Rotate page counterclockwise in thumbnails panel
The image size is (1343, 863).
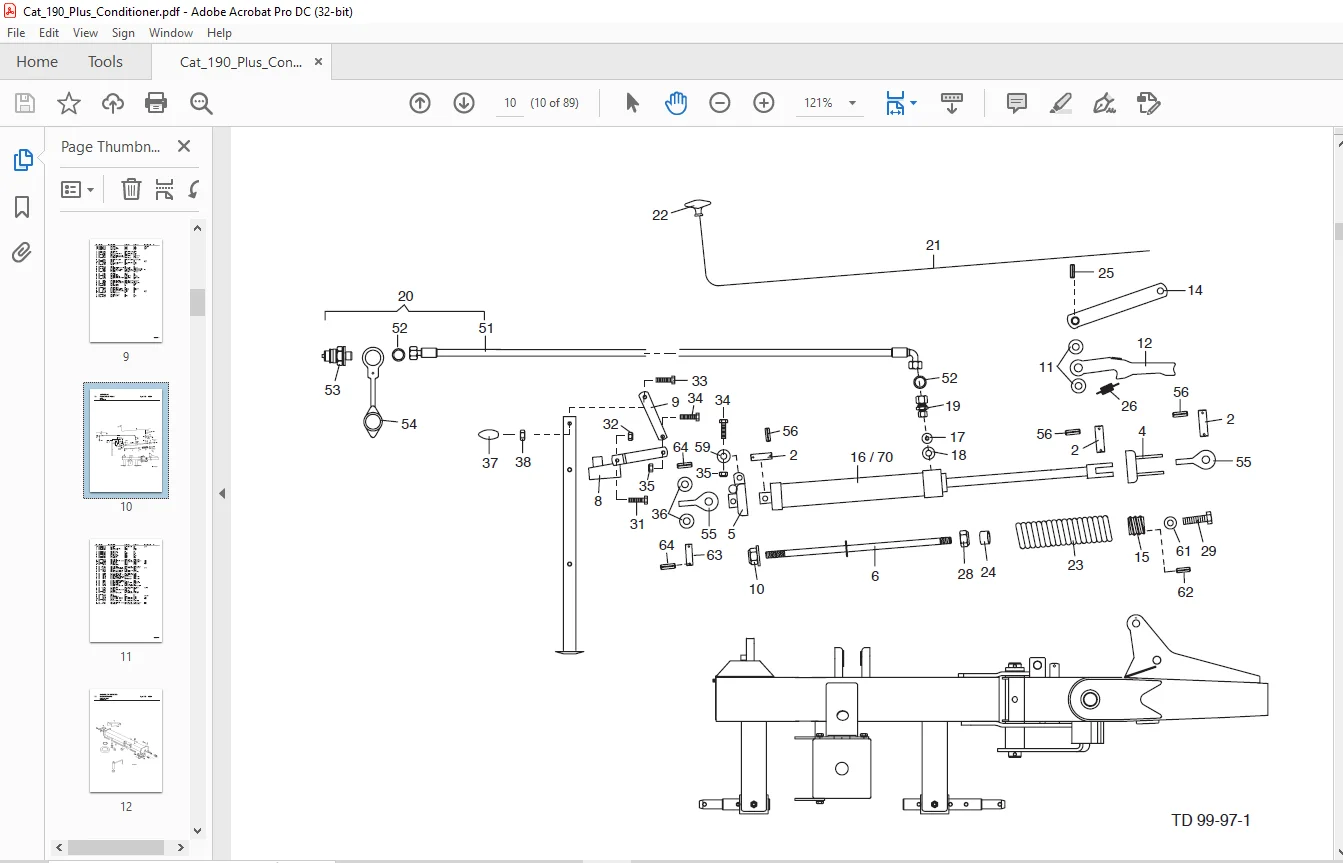(194, 189)
